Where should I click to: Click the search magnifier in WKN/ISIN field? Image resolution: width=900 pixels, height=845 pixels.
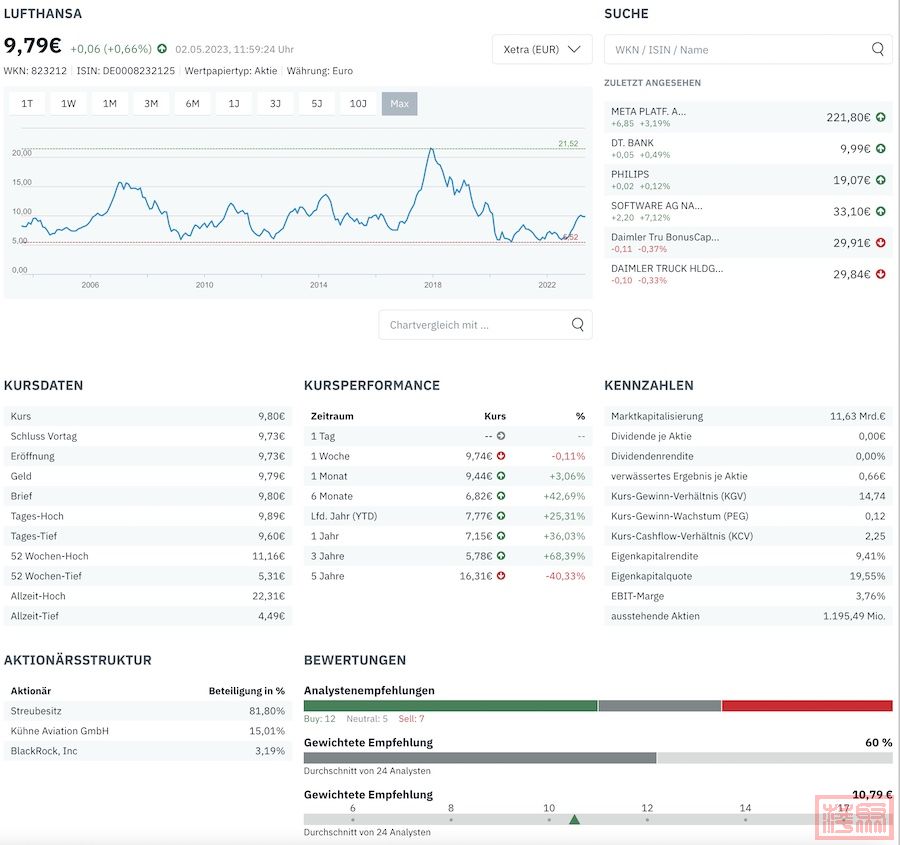(878, 49)
